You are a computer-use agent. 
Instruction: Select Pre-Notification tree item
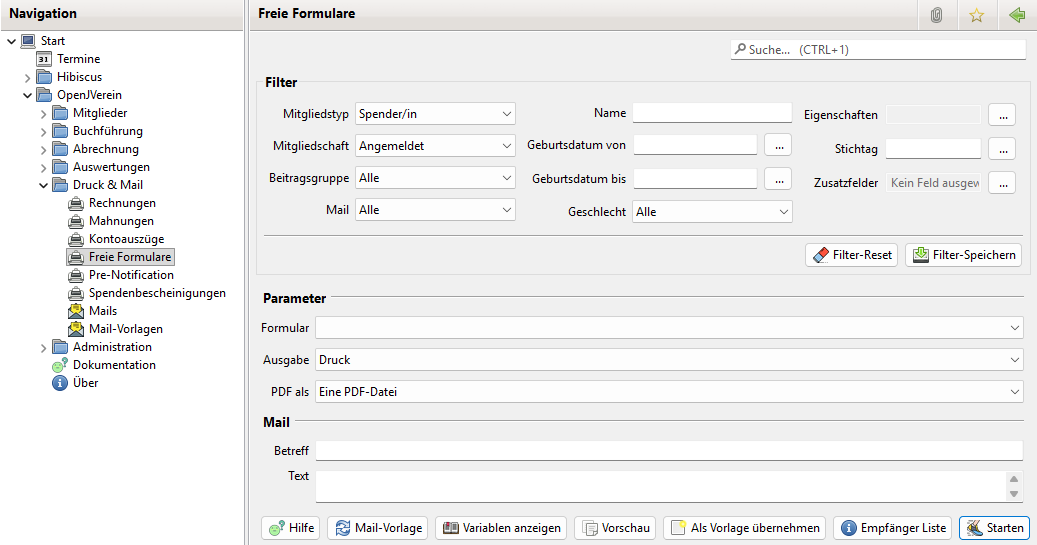tap(130, 275)
